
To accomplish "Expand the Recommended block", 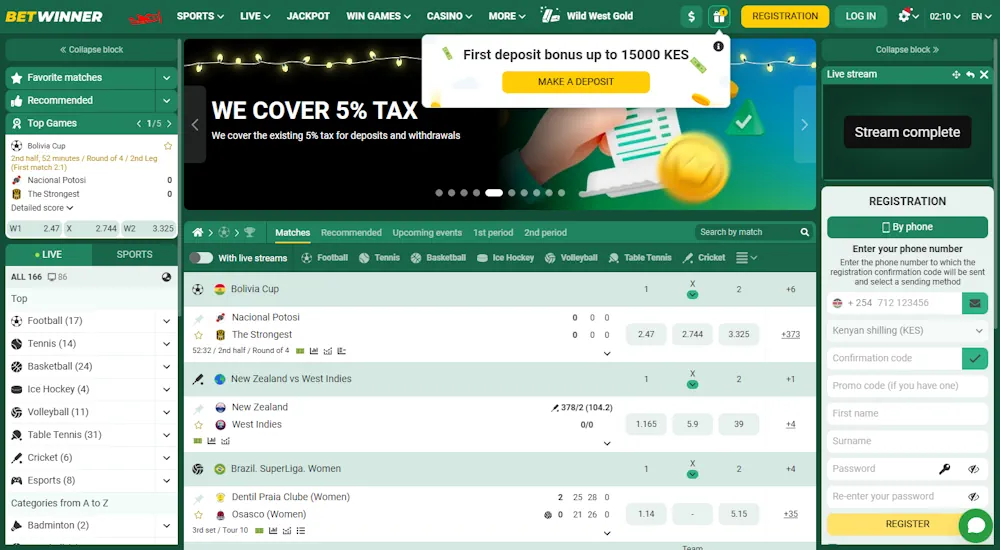I will click(166, 101).
